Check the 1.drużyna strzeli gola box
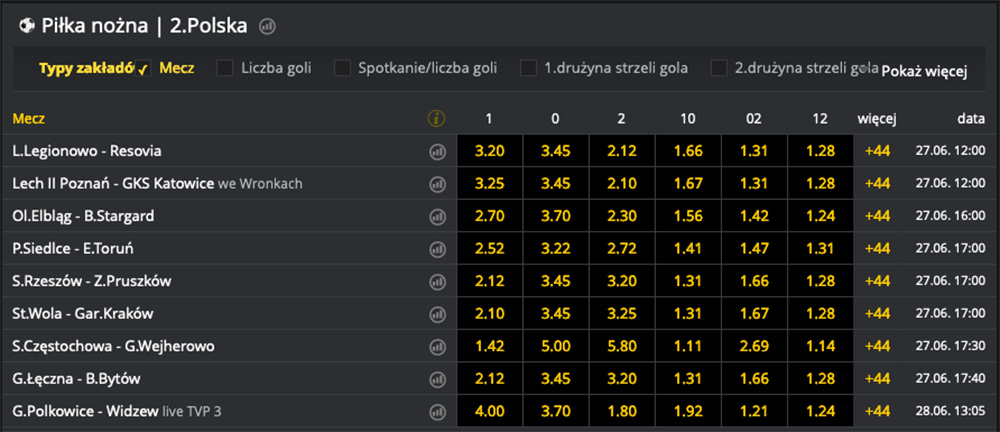 (x=529, y=68)
